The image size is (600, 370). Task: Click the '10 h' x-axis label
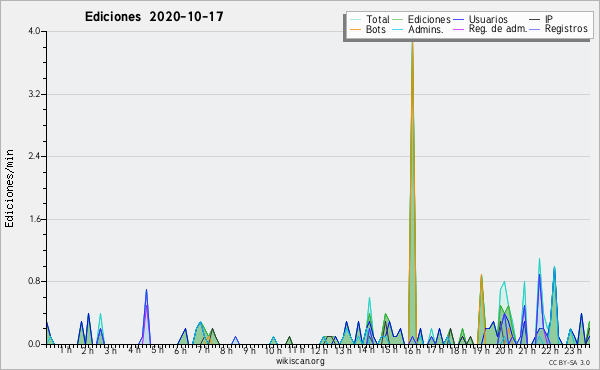[273, 350]
